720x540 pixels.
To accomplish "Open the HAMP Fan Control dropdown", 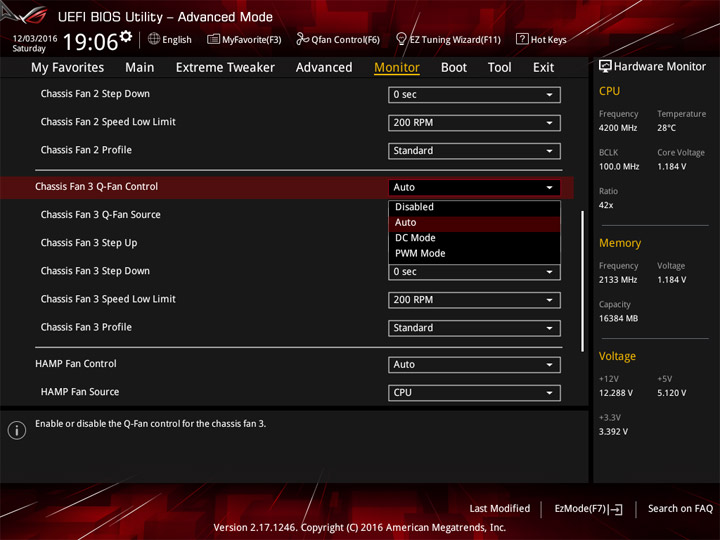I will (x=474, y=365).
